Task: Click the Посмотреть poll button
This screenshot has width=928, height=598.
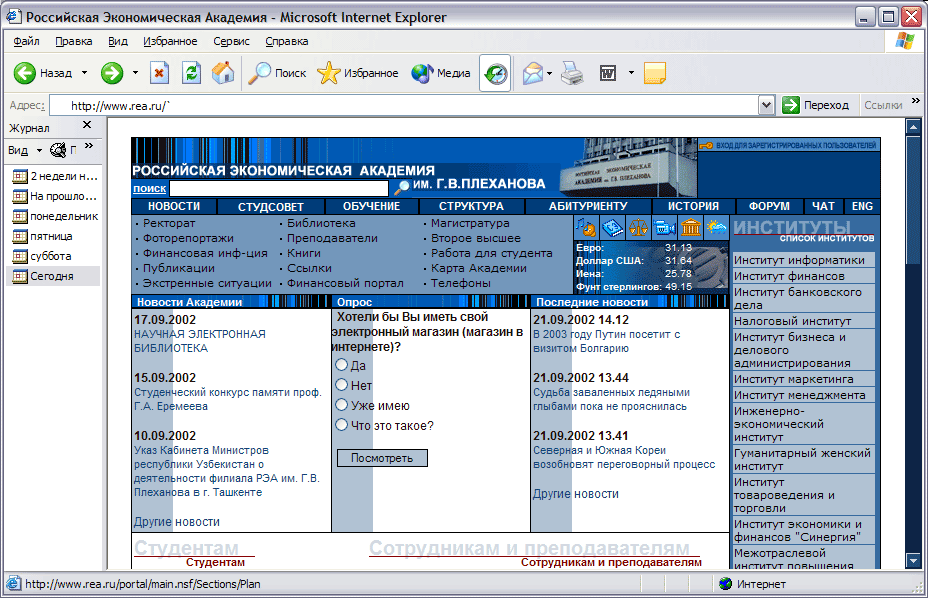Action: [x=382, y=458]
